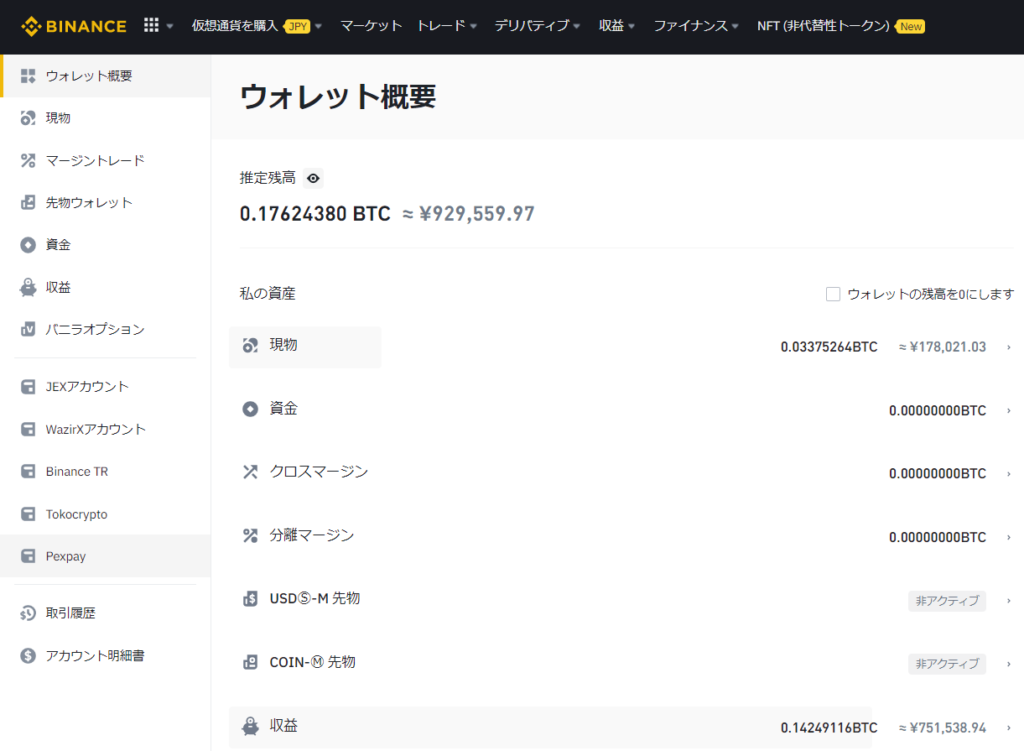
Task: Check the ウォレットの残高を0にします checkbox
Action: point(833,294)
